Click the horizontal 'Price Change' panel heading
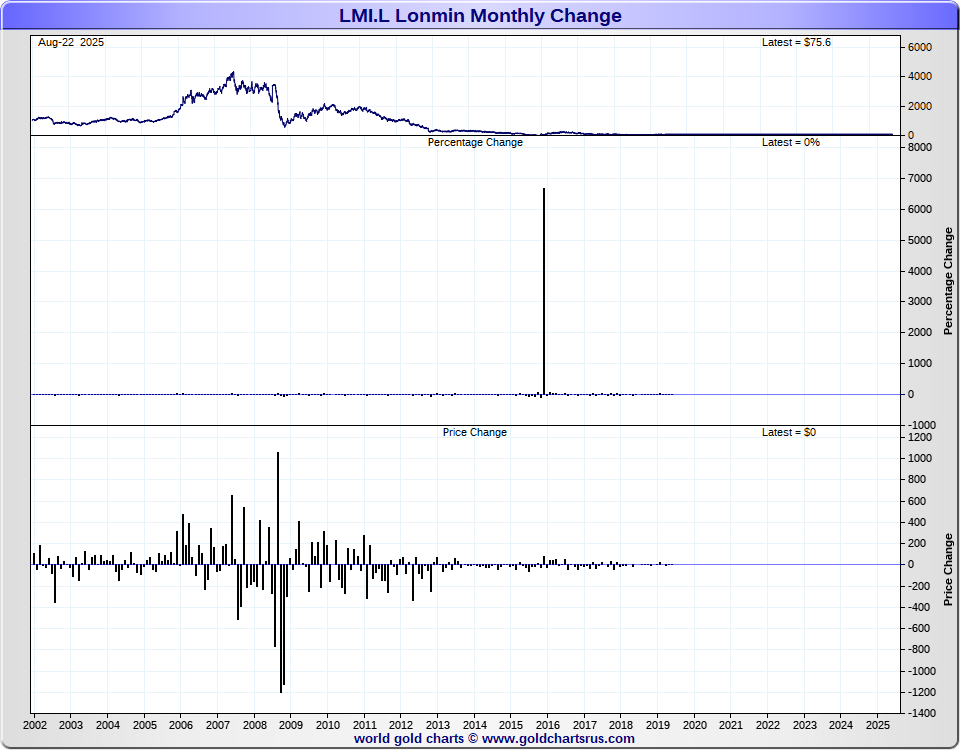The width and height of the screenshot is (960, 750). (x=474, y=432)
